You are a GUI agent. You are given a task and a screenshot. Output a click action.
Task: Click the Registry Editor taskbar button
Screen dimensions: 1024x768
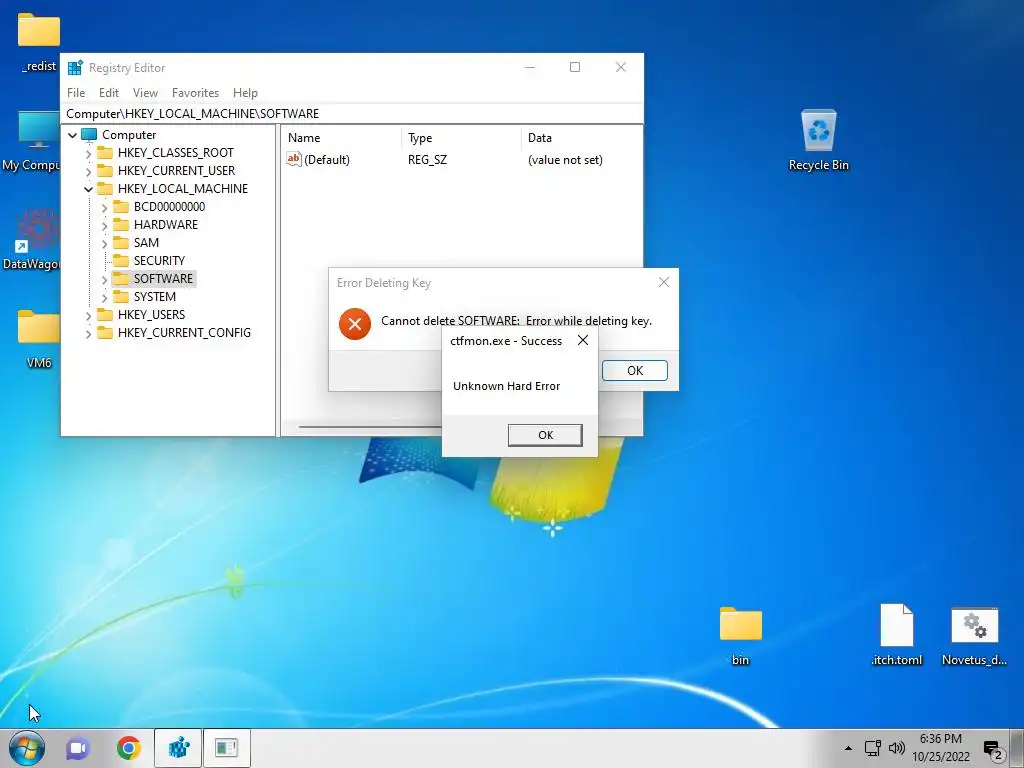(x=178, y=748)
